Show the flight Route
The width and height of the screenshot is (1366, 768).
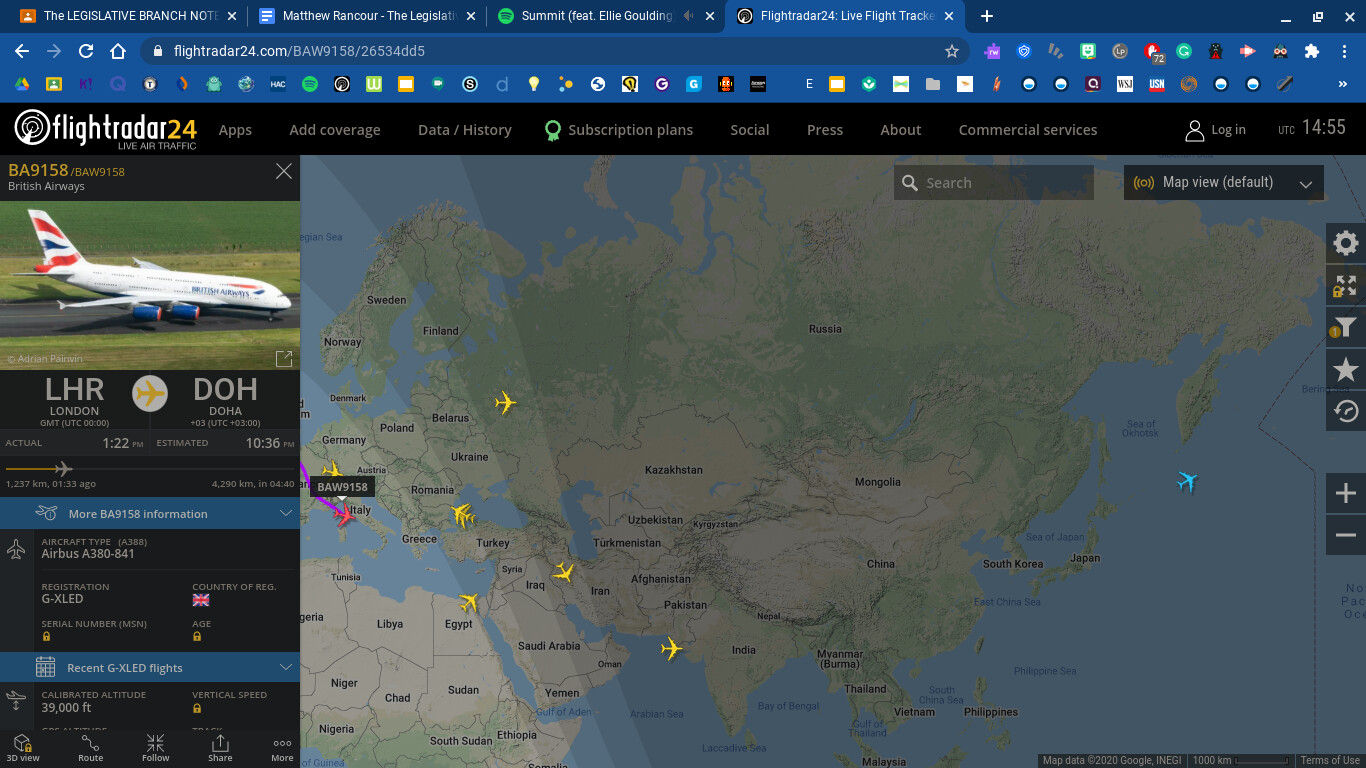pos(91,748)
